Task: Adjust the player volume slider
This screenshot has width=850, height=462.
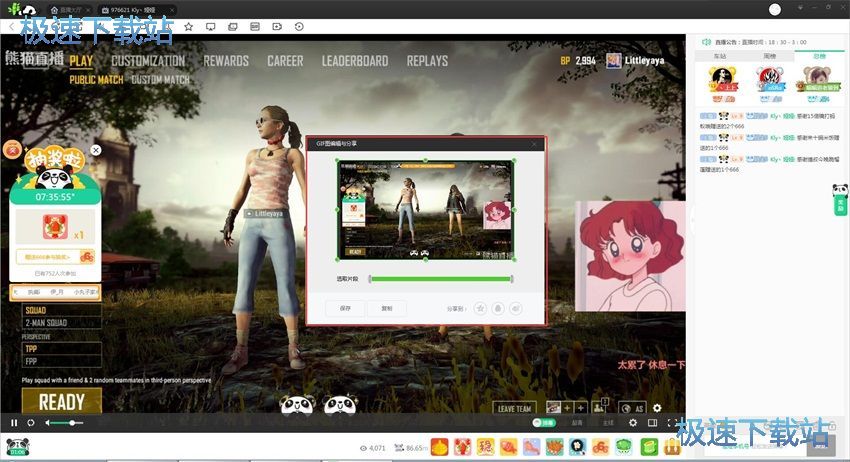Action: tap(68, 422)
